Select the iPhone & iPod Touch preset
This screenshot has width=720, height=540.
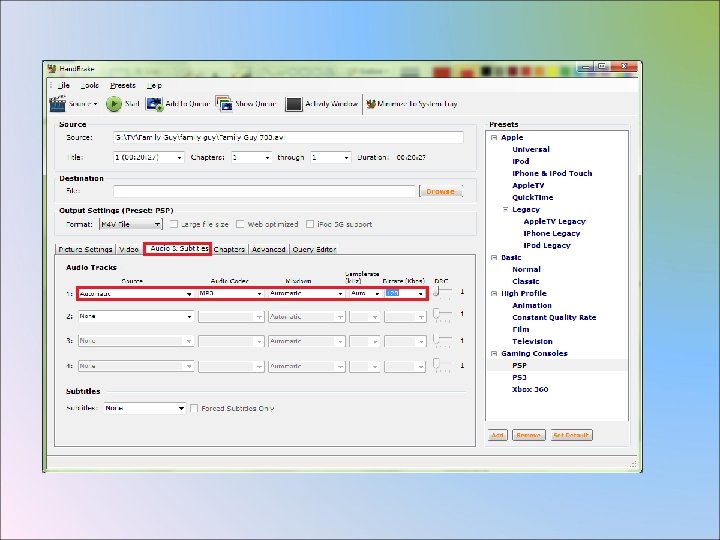pos(552,174)
